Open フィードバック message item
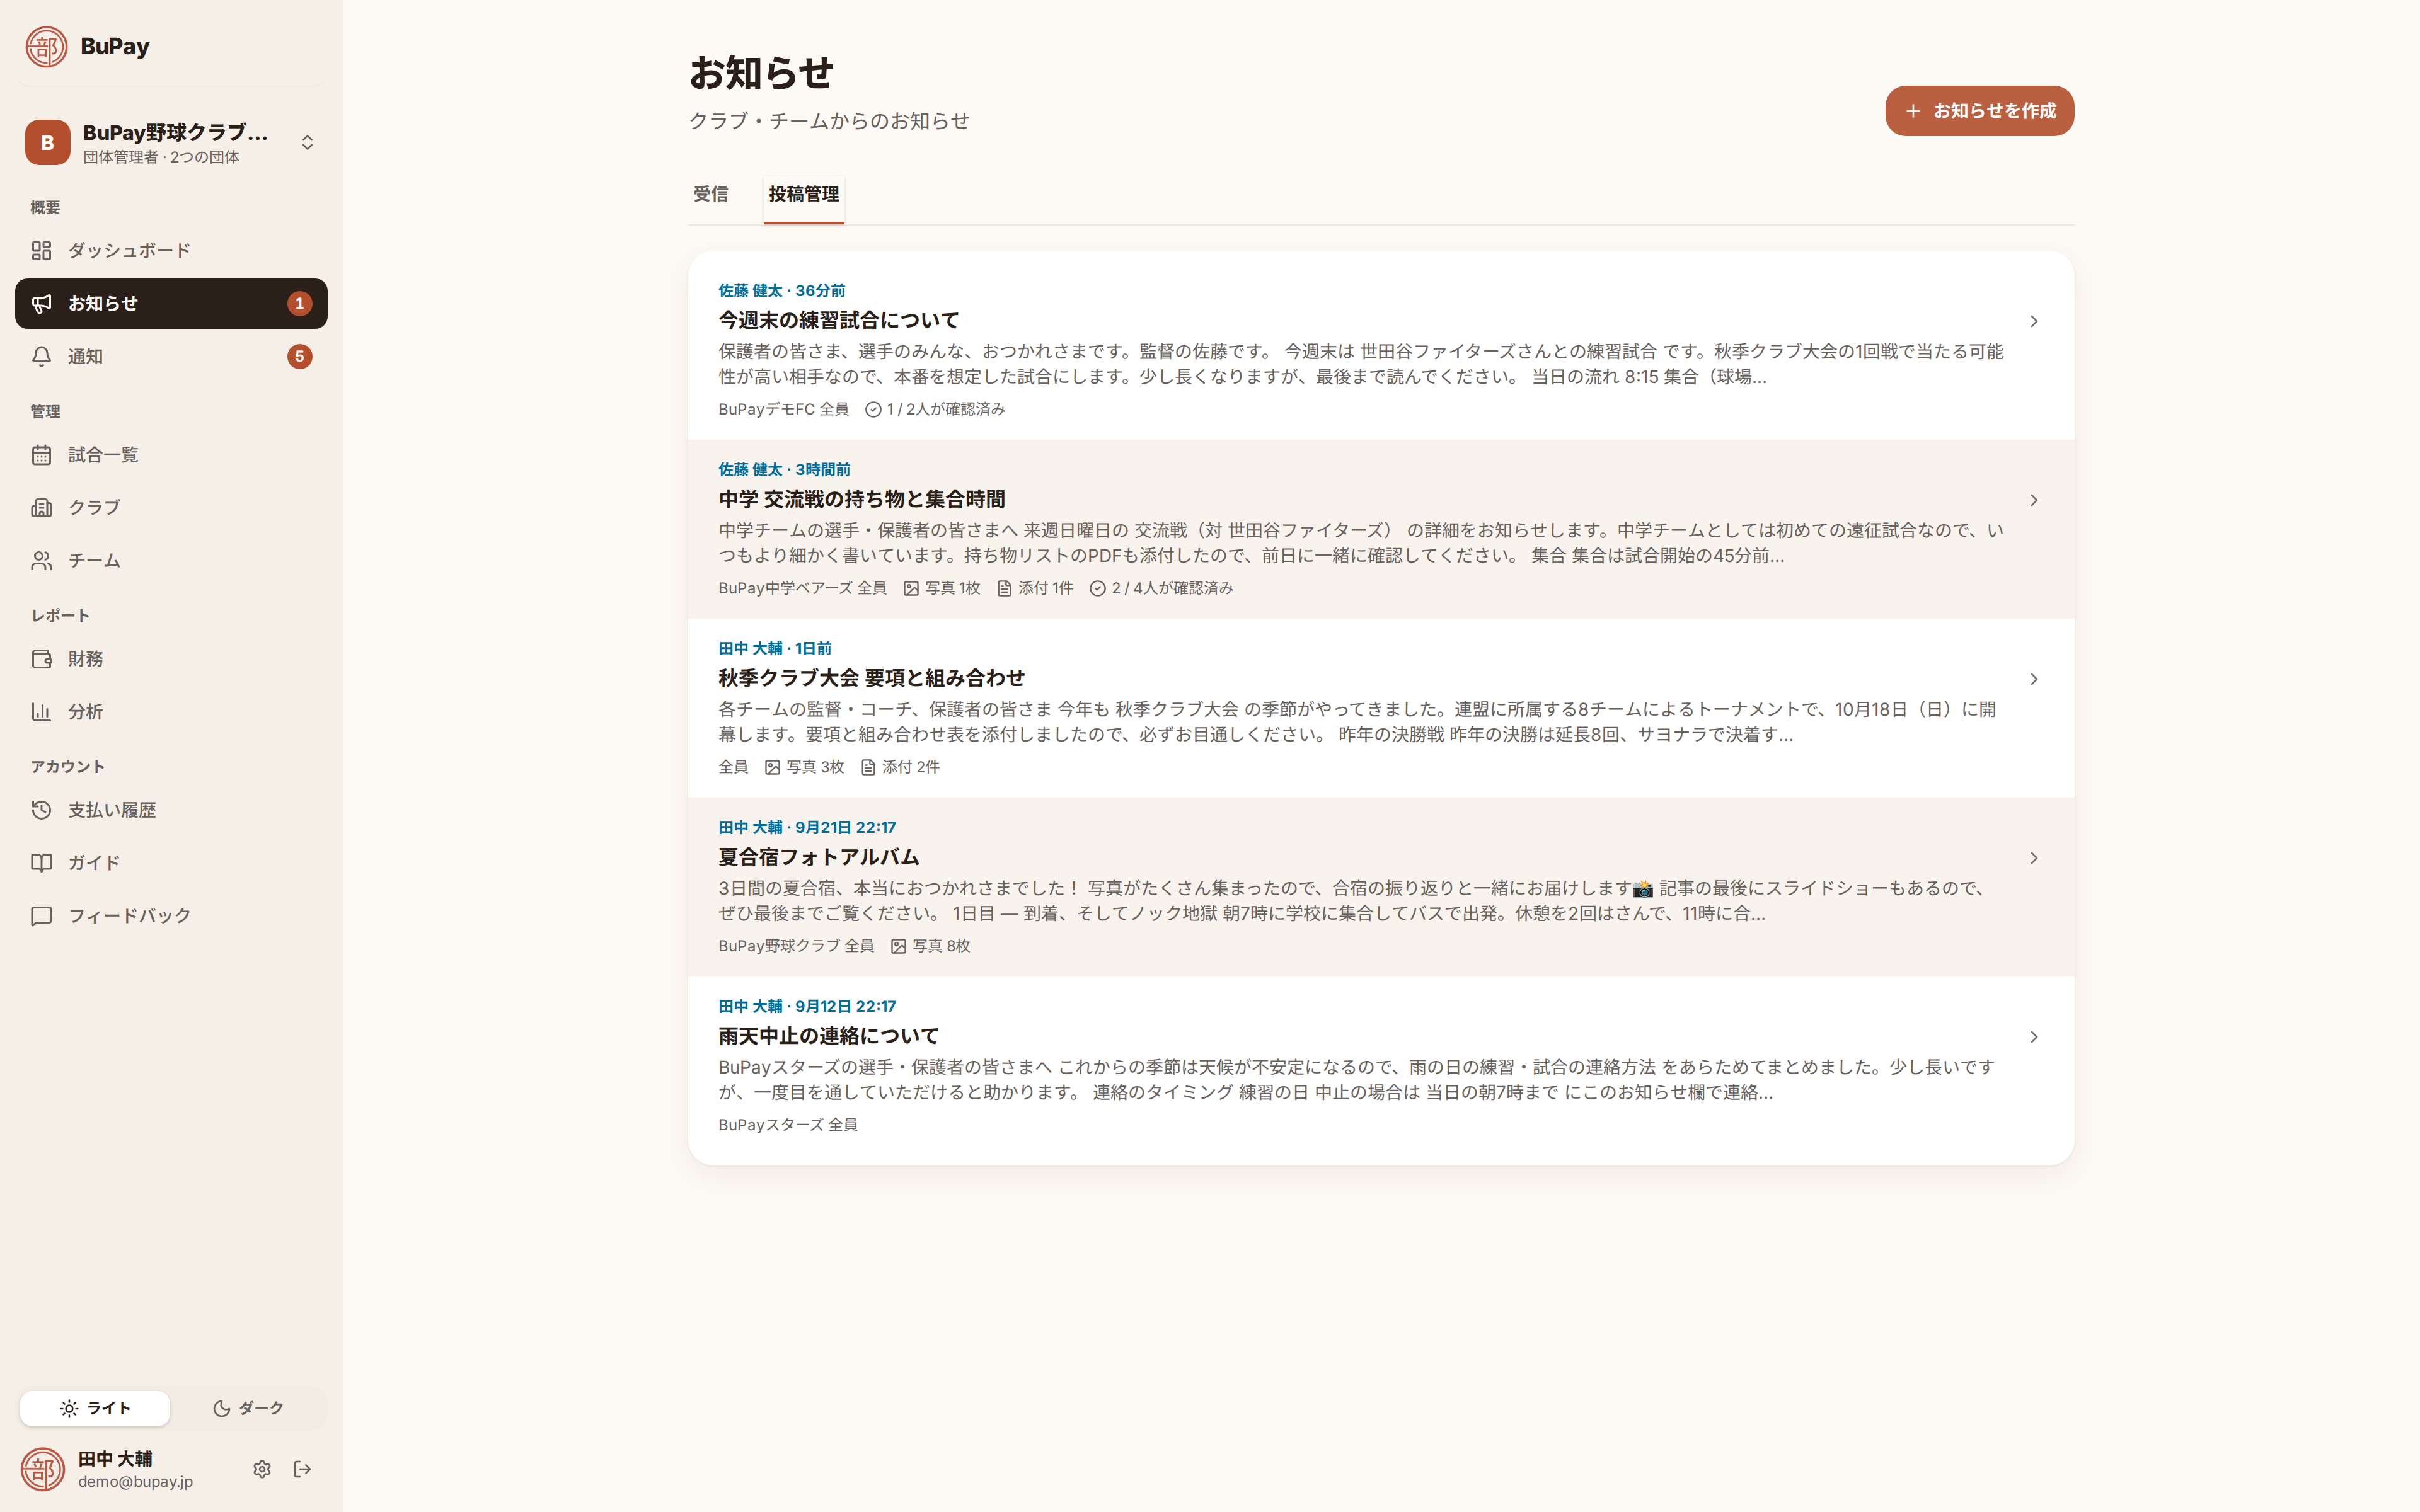Screen dimensions: 2420x1512 coord(171,915)
